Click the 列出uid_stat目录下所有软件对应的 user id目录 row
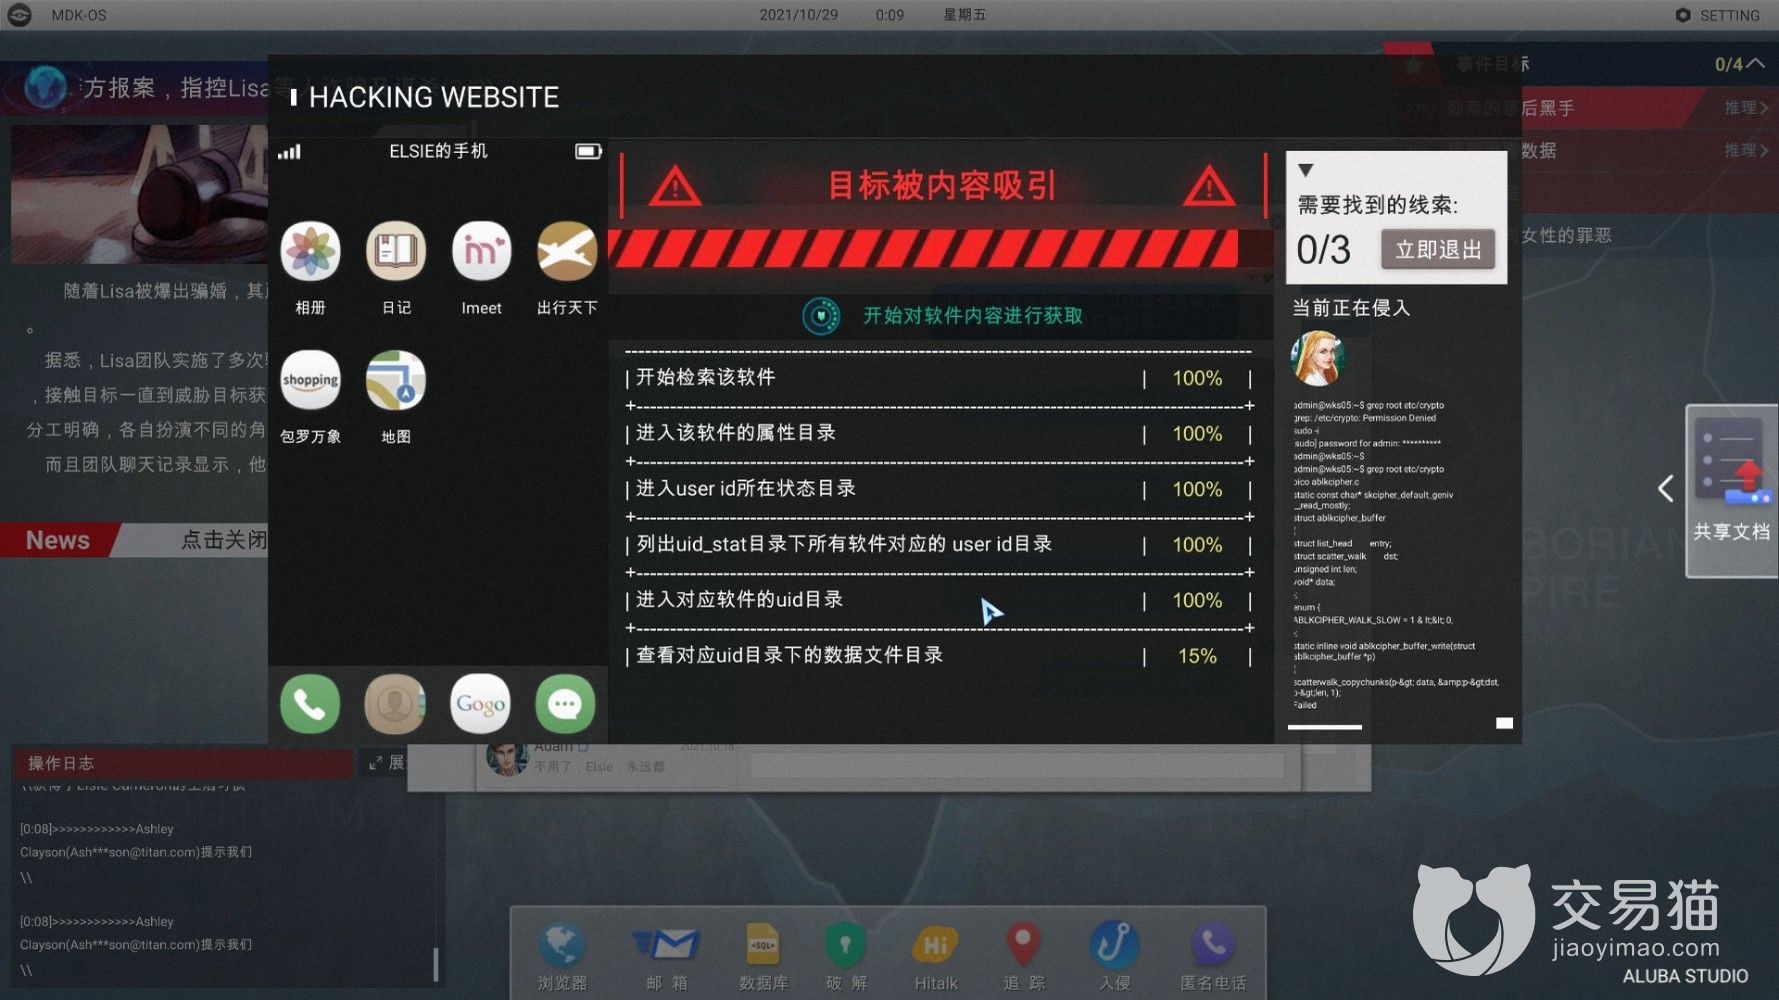The height and width of the screenshot is (1000, 1779). click(939, 545)
